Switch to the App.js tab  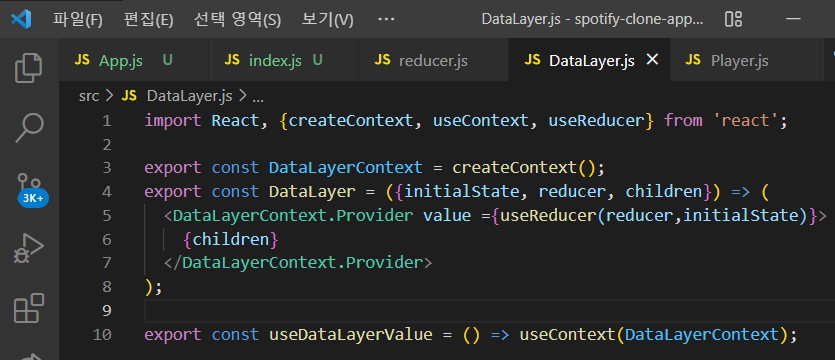133,60
